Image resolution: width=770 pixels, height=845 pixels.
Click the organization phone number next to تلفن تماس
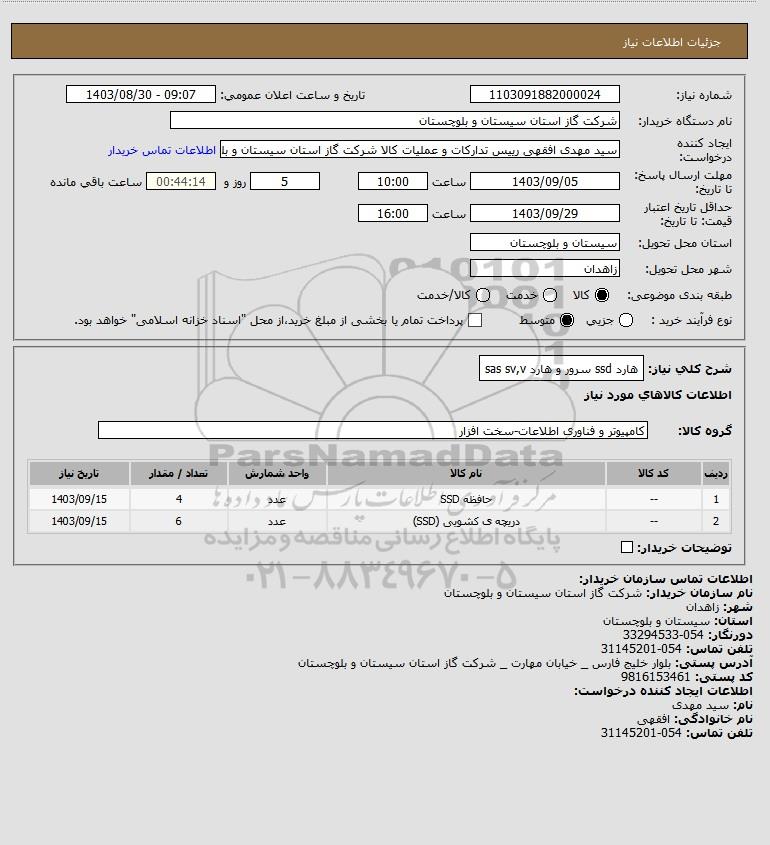[641, 649]
